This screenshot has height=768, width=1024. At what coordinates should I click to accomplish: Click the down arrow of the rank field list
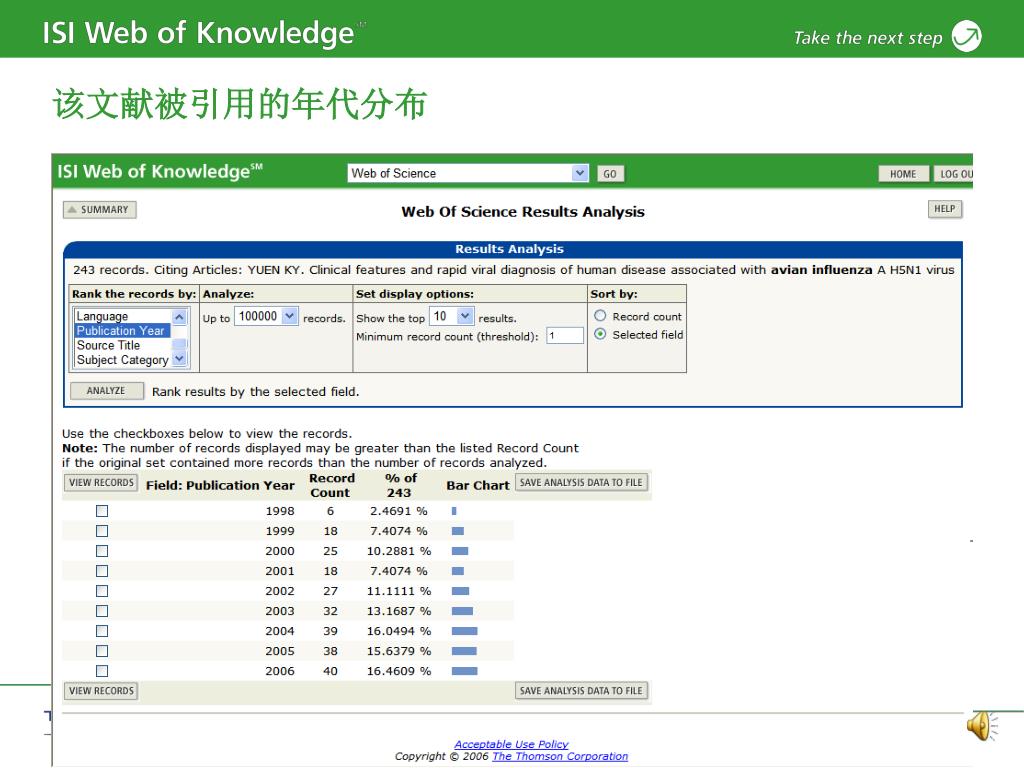click(x=180, y=359)
